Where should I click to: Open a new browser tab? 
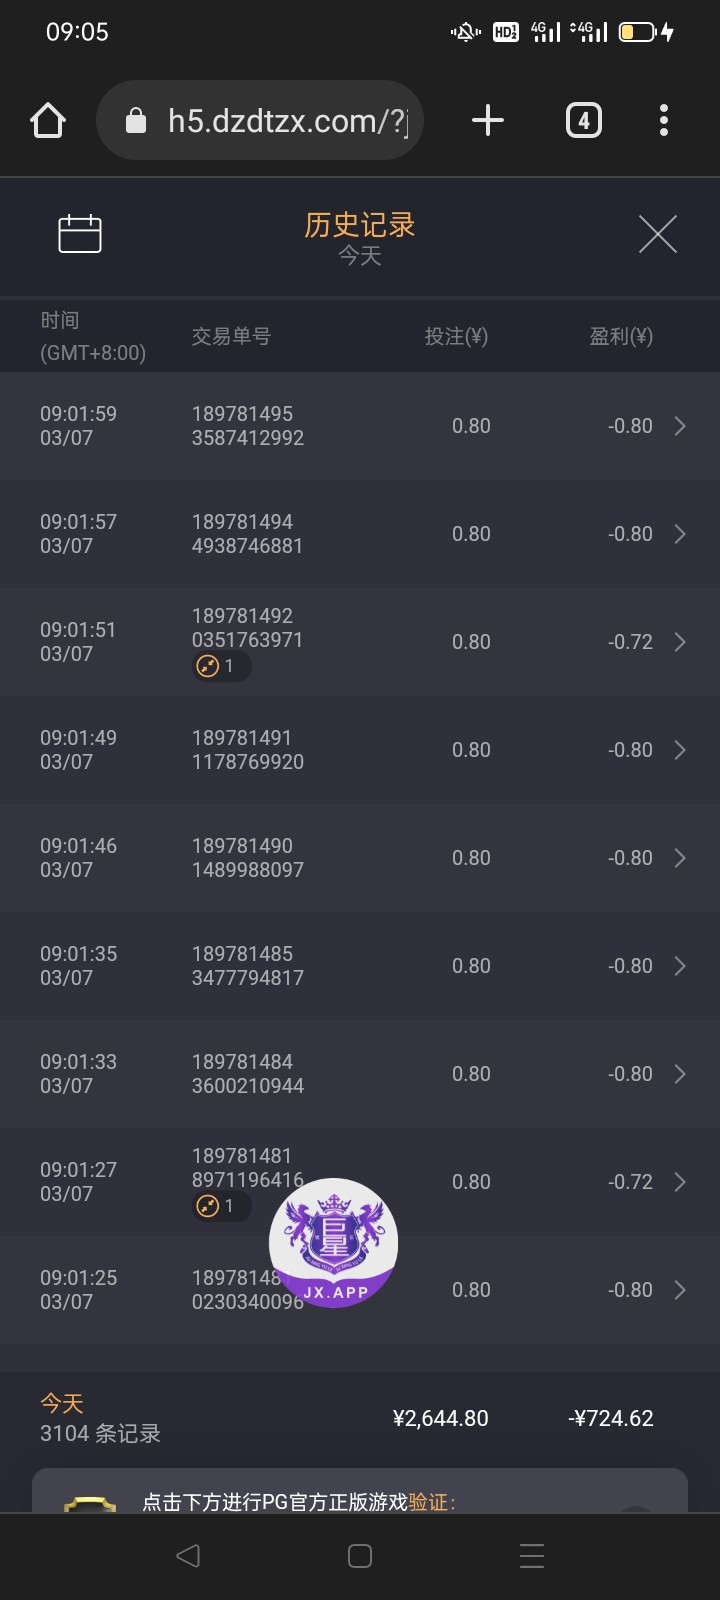click(488, 121)
